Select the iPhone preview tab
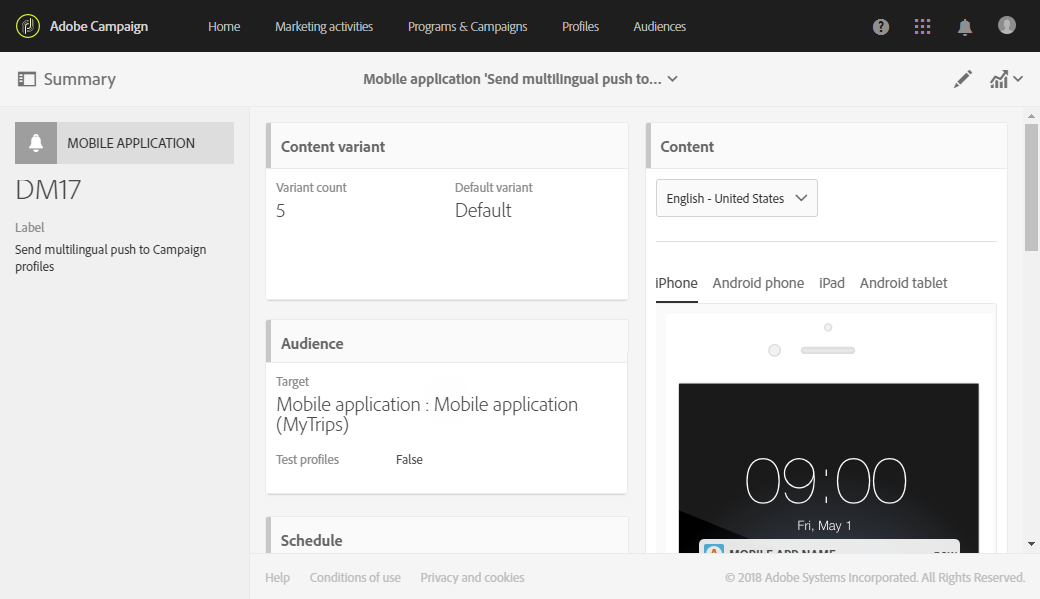The width and height of the screenshot is (1040, 599). (x=676, y=283)
